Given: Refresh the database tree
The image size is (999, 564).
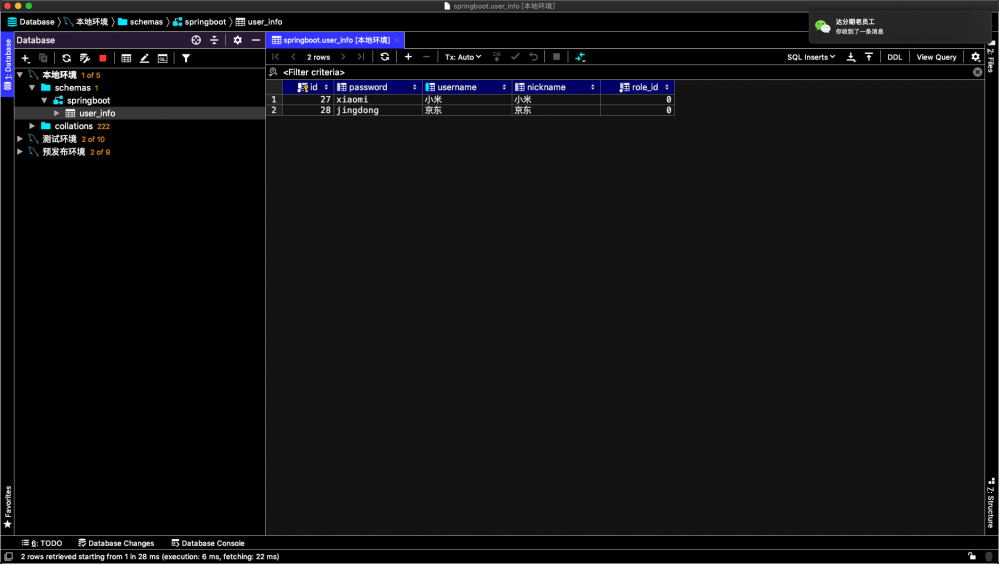Looking at the screenshot, I should tap(66, 58).
